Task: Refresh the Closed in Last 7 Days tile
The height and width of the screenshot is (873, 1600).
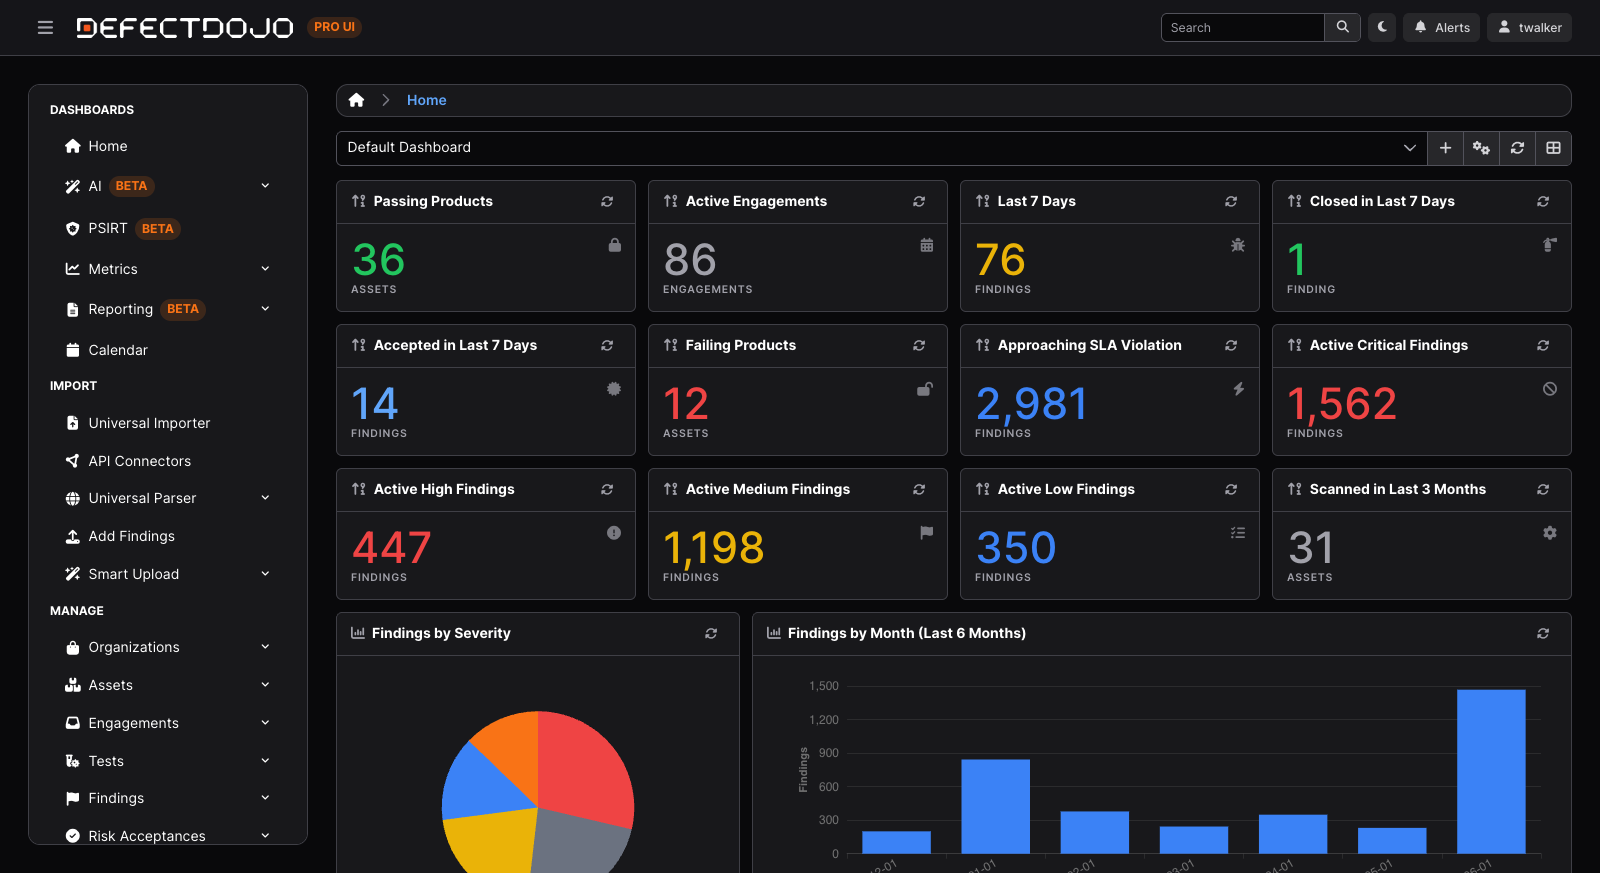Action: [x=1543, y=202]
